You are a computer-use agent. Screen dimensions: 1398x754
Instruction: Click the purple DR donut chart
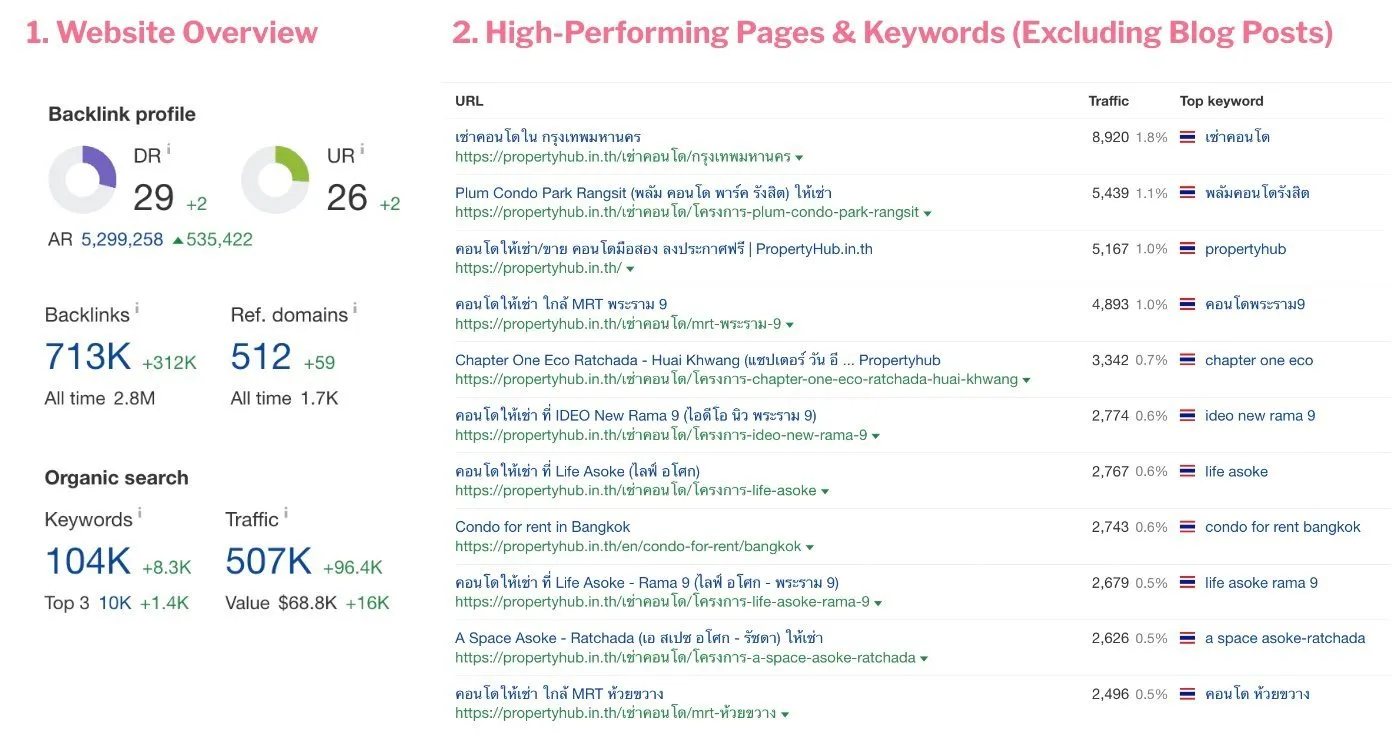(x=82, y=180)
